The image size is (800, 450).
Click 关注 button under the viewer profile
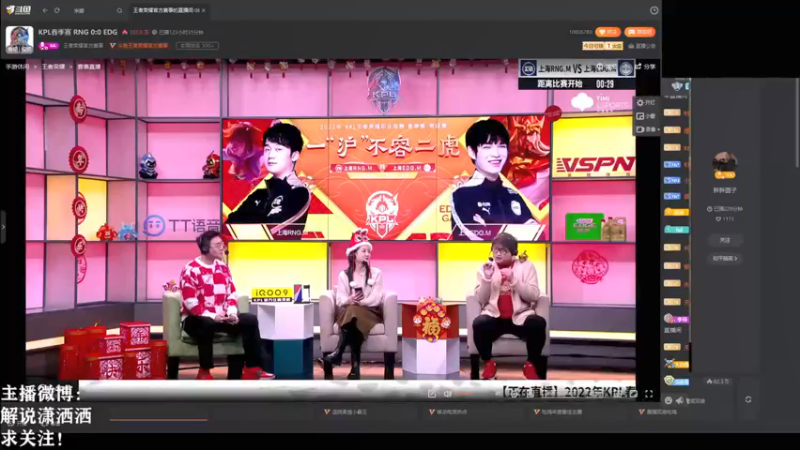point(725,240)
